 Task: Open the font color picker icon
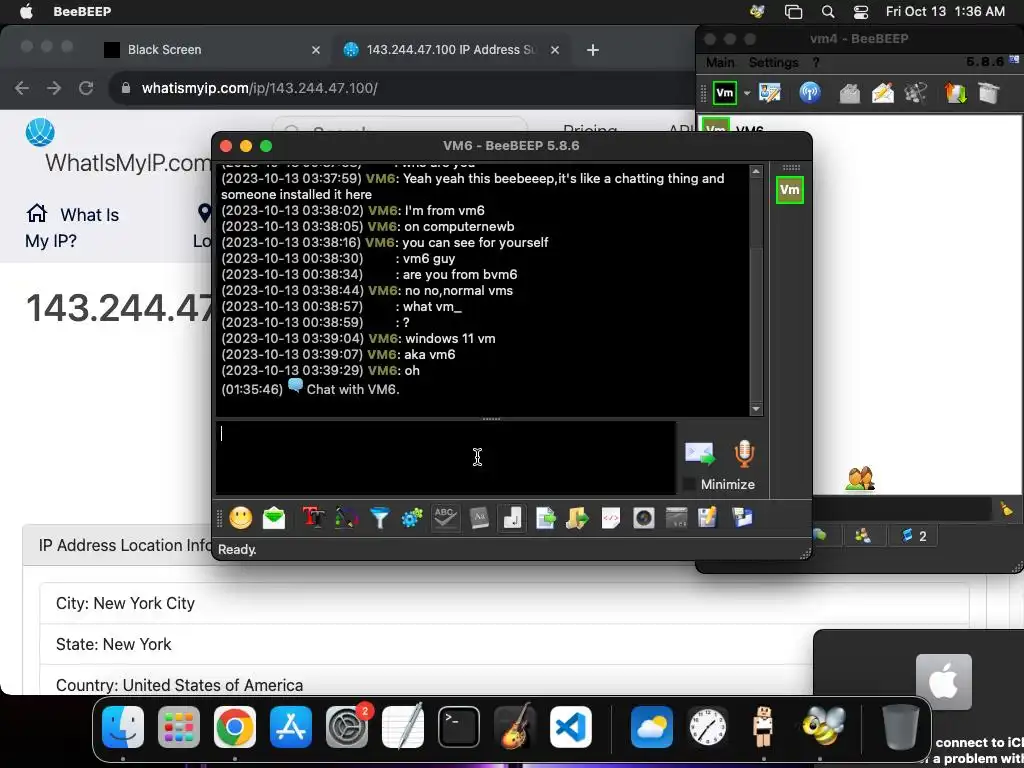click(x=346, y=519)
